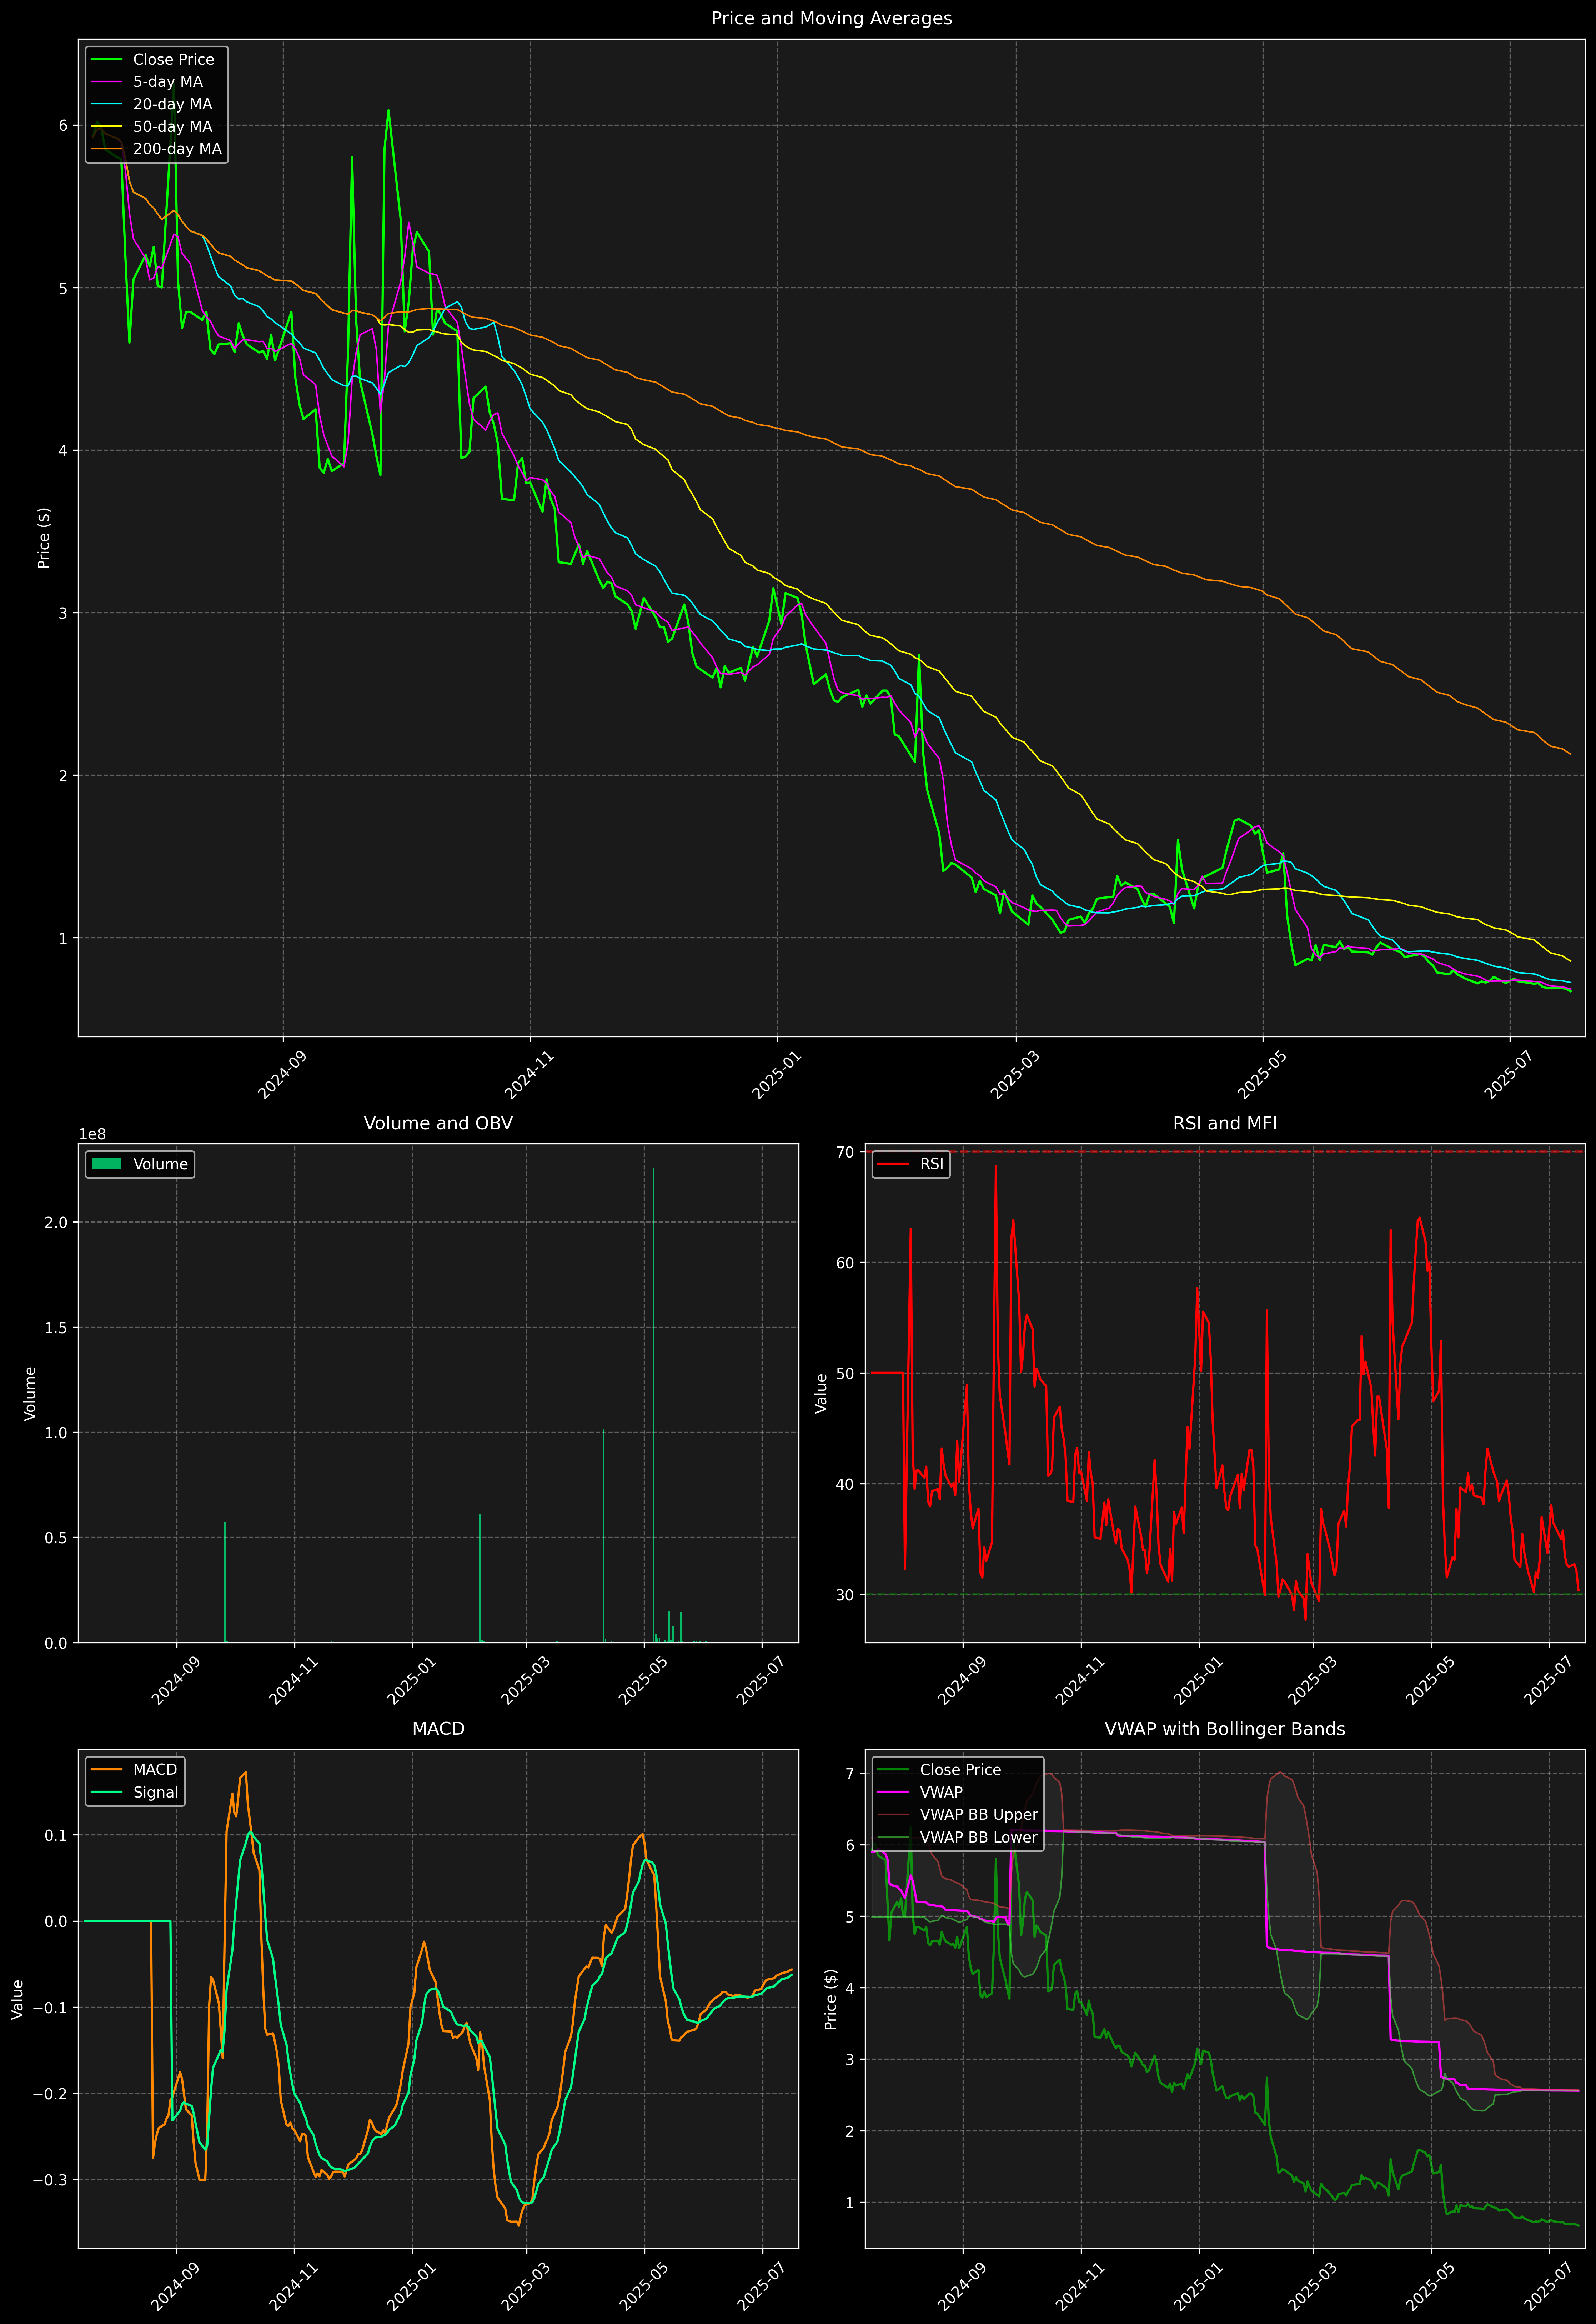Click the '2024-09' x-axis label on top chart

click(x=284, y=1074)
